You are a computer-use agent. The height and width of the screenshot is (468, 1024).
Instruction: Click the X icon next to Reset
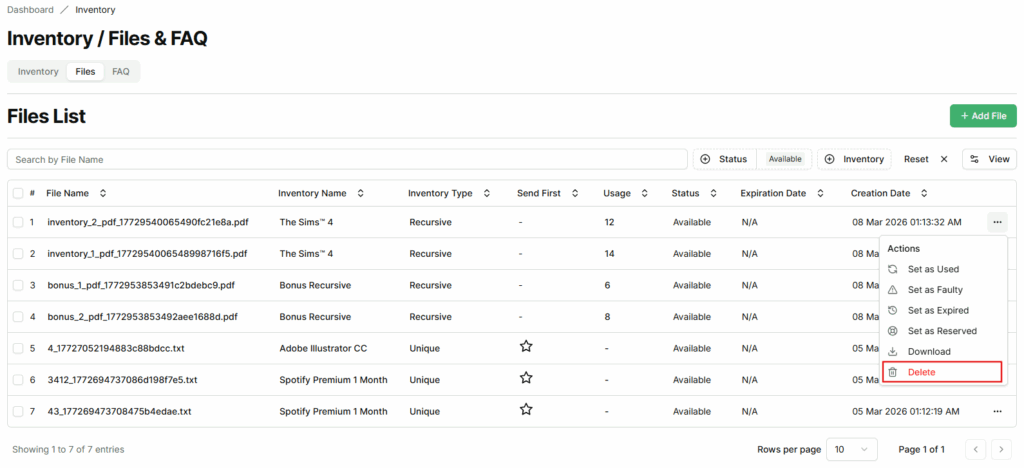click(x=943, y=159)
